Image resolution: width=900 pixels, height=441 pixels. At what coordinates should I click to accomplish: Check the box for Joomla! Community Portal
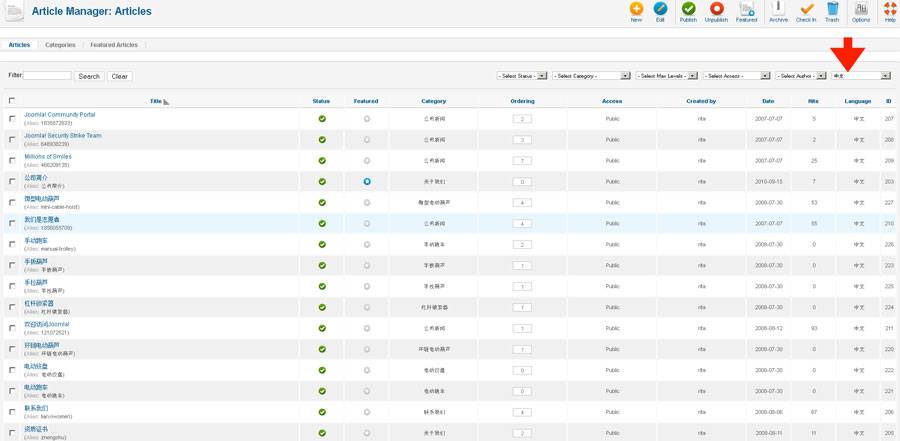[12, 118]
